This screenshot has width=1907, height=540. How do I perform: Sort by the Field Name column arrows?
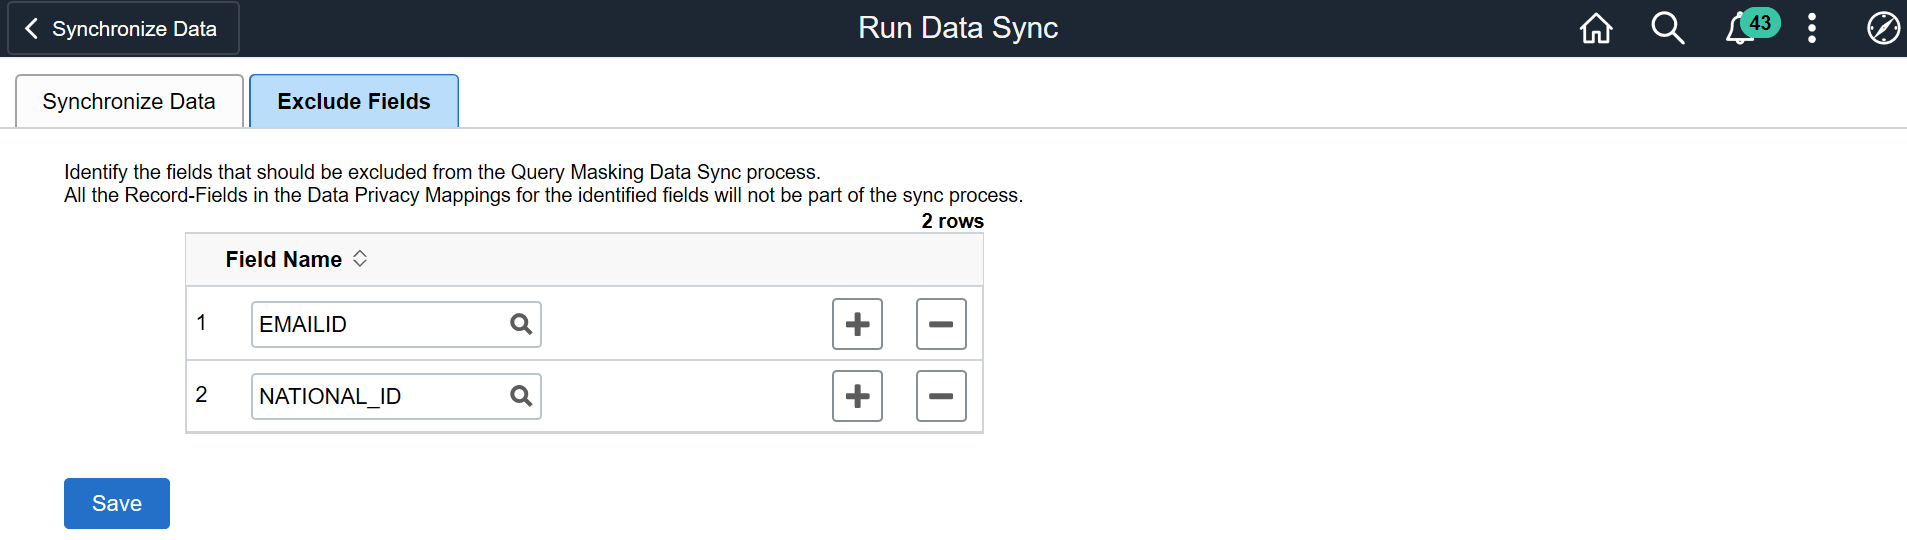[x=360, y=259]
